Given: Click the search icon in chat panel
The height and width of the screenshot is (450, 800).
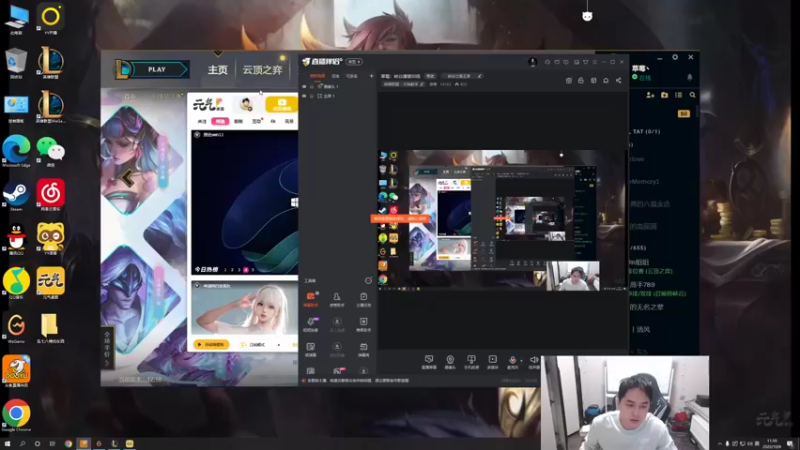Looking at the screenshot, I should coord(692,95).
